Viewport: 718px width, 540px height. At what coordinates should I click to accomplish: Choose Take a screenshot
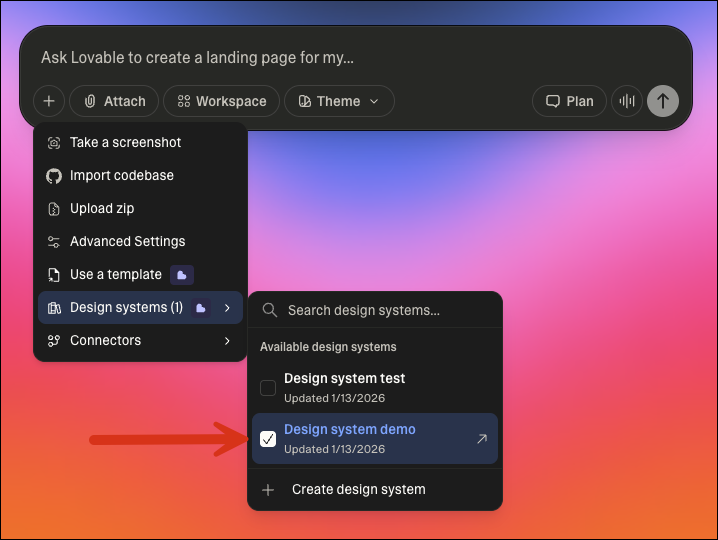pyautogui.click(x=140, y=142)
